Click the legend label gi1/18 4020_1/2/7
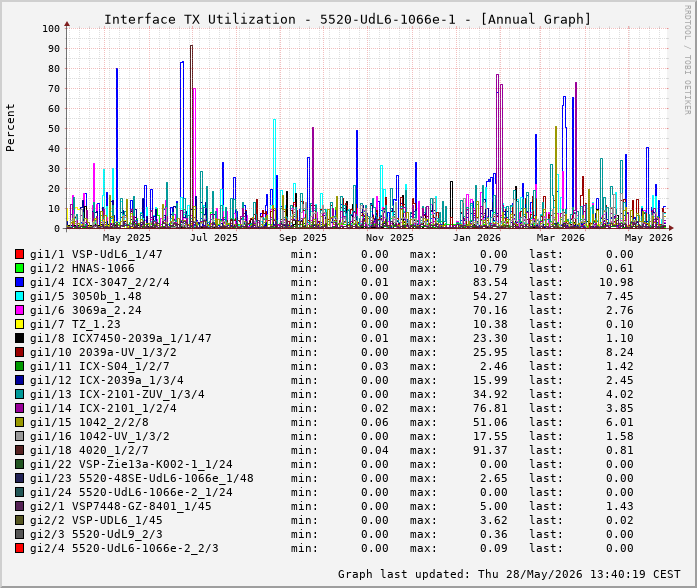The image size is (697, 588). [89, 450]
